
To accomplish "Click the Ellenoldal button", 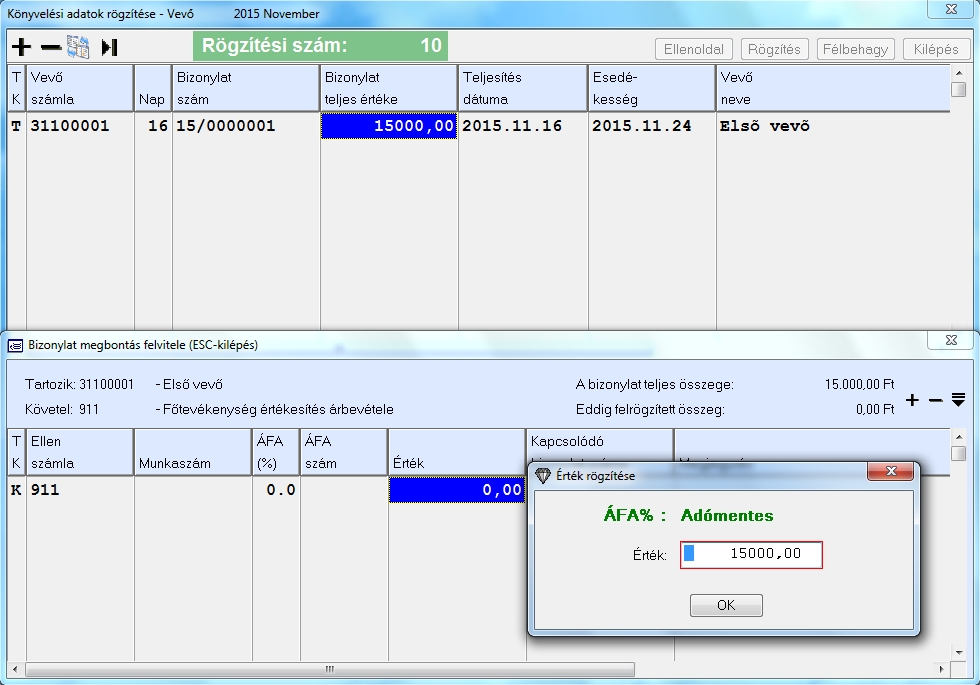I will [x=694, y=49].
